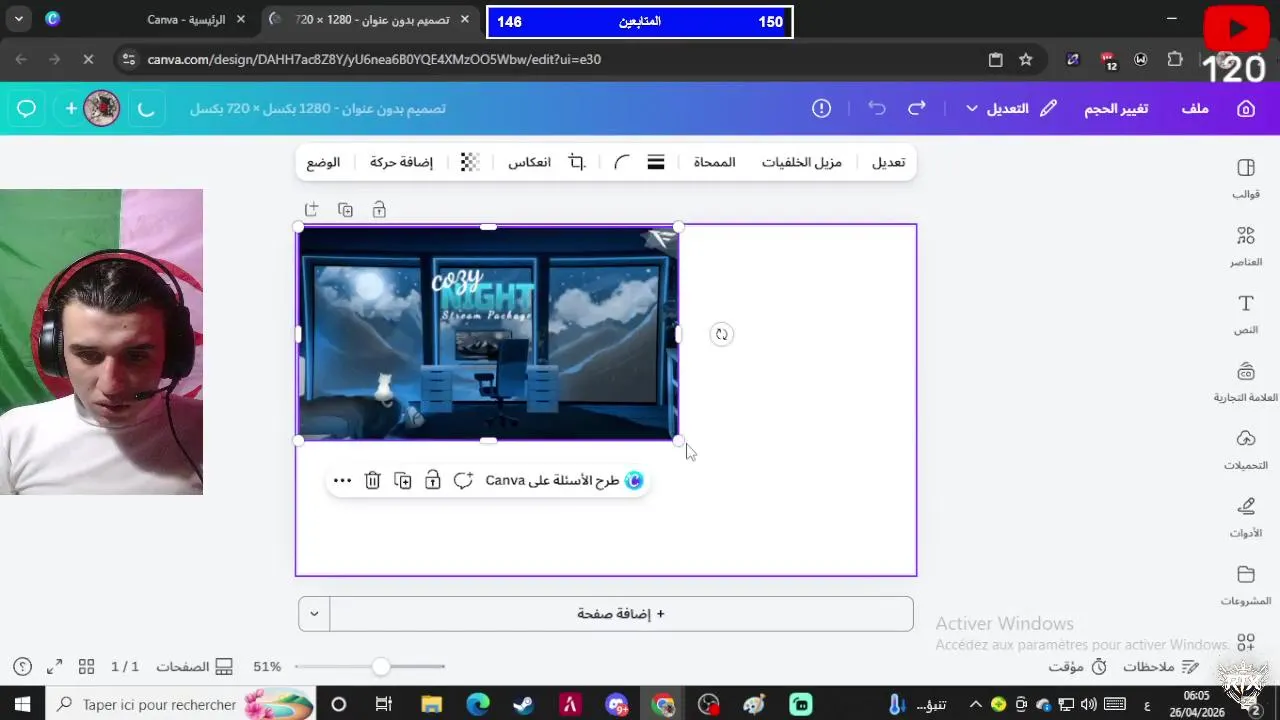The image size is (1280, 720).
Task: Open the Tools (الأدوات) sidebar panel
Action: pyautogui.click(x=1245, y=518)
